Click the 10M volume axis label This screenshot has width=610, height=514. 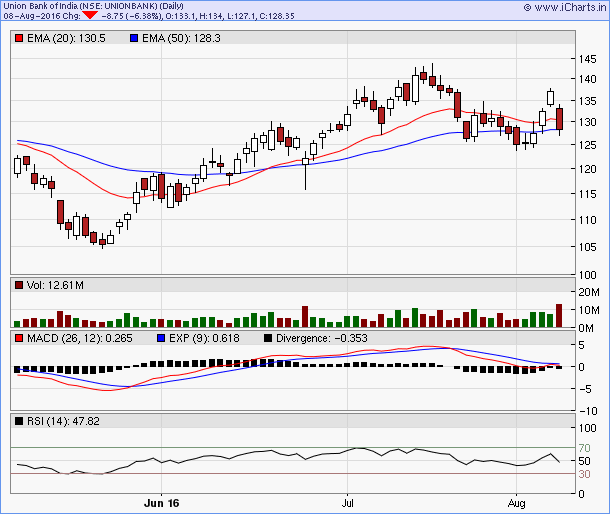(x=589, y=310)
